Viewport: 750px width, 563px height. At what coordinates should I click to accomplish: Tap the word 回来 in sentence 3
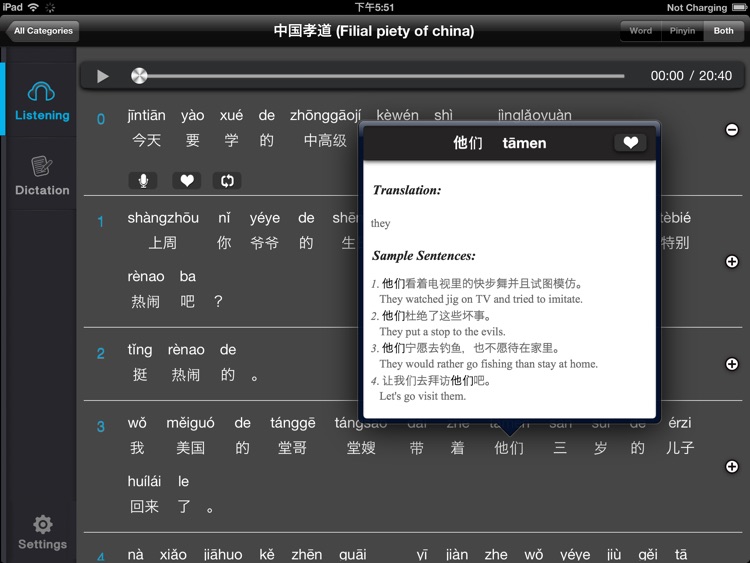point(144,507)
